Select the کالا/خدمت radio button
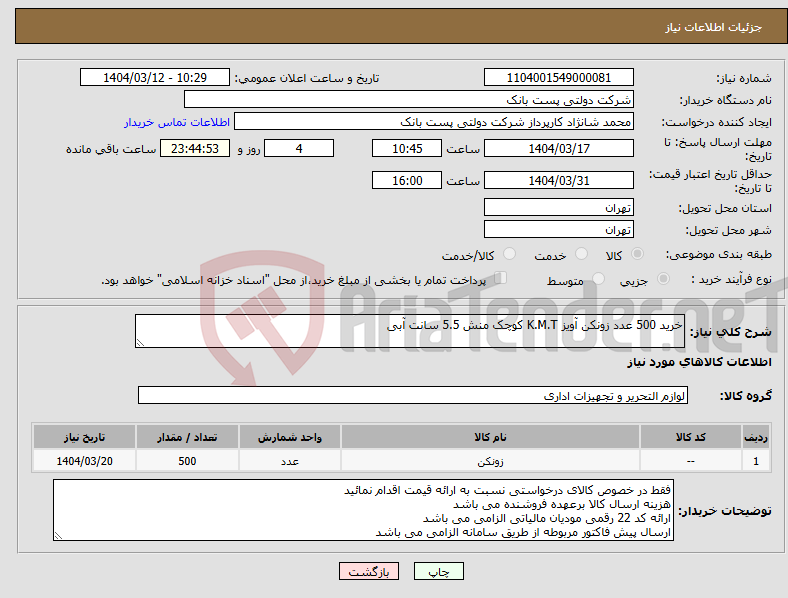Viewport: 788px width, 598px height. pos(509,254)
